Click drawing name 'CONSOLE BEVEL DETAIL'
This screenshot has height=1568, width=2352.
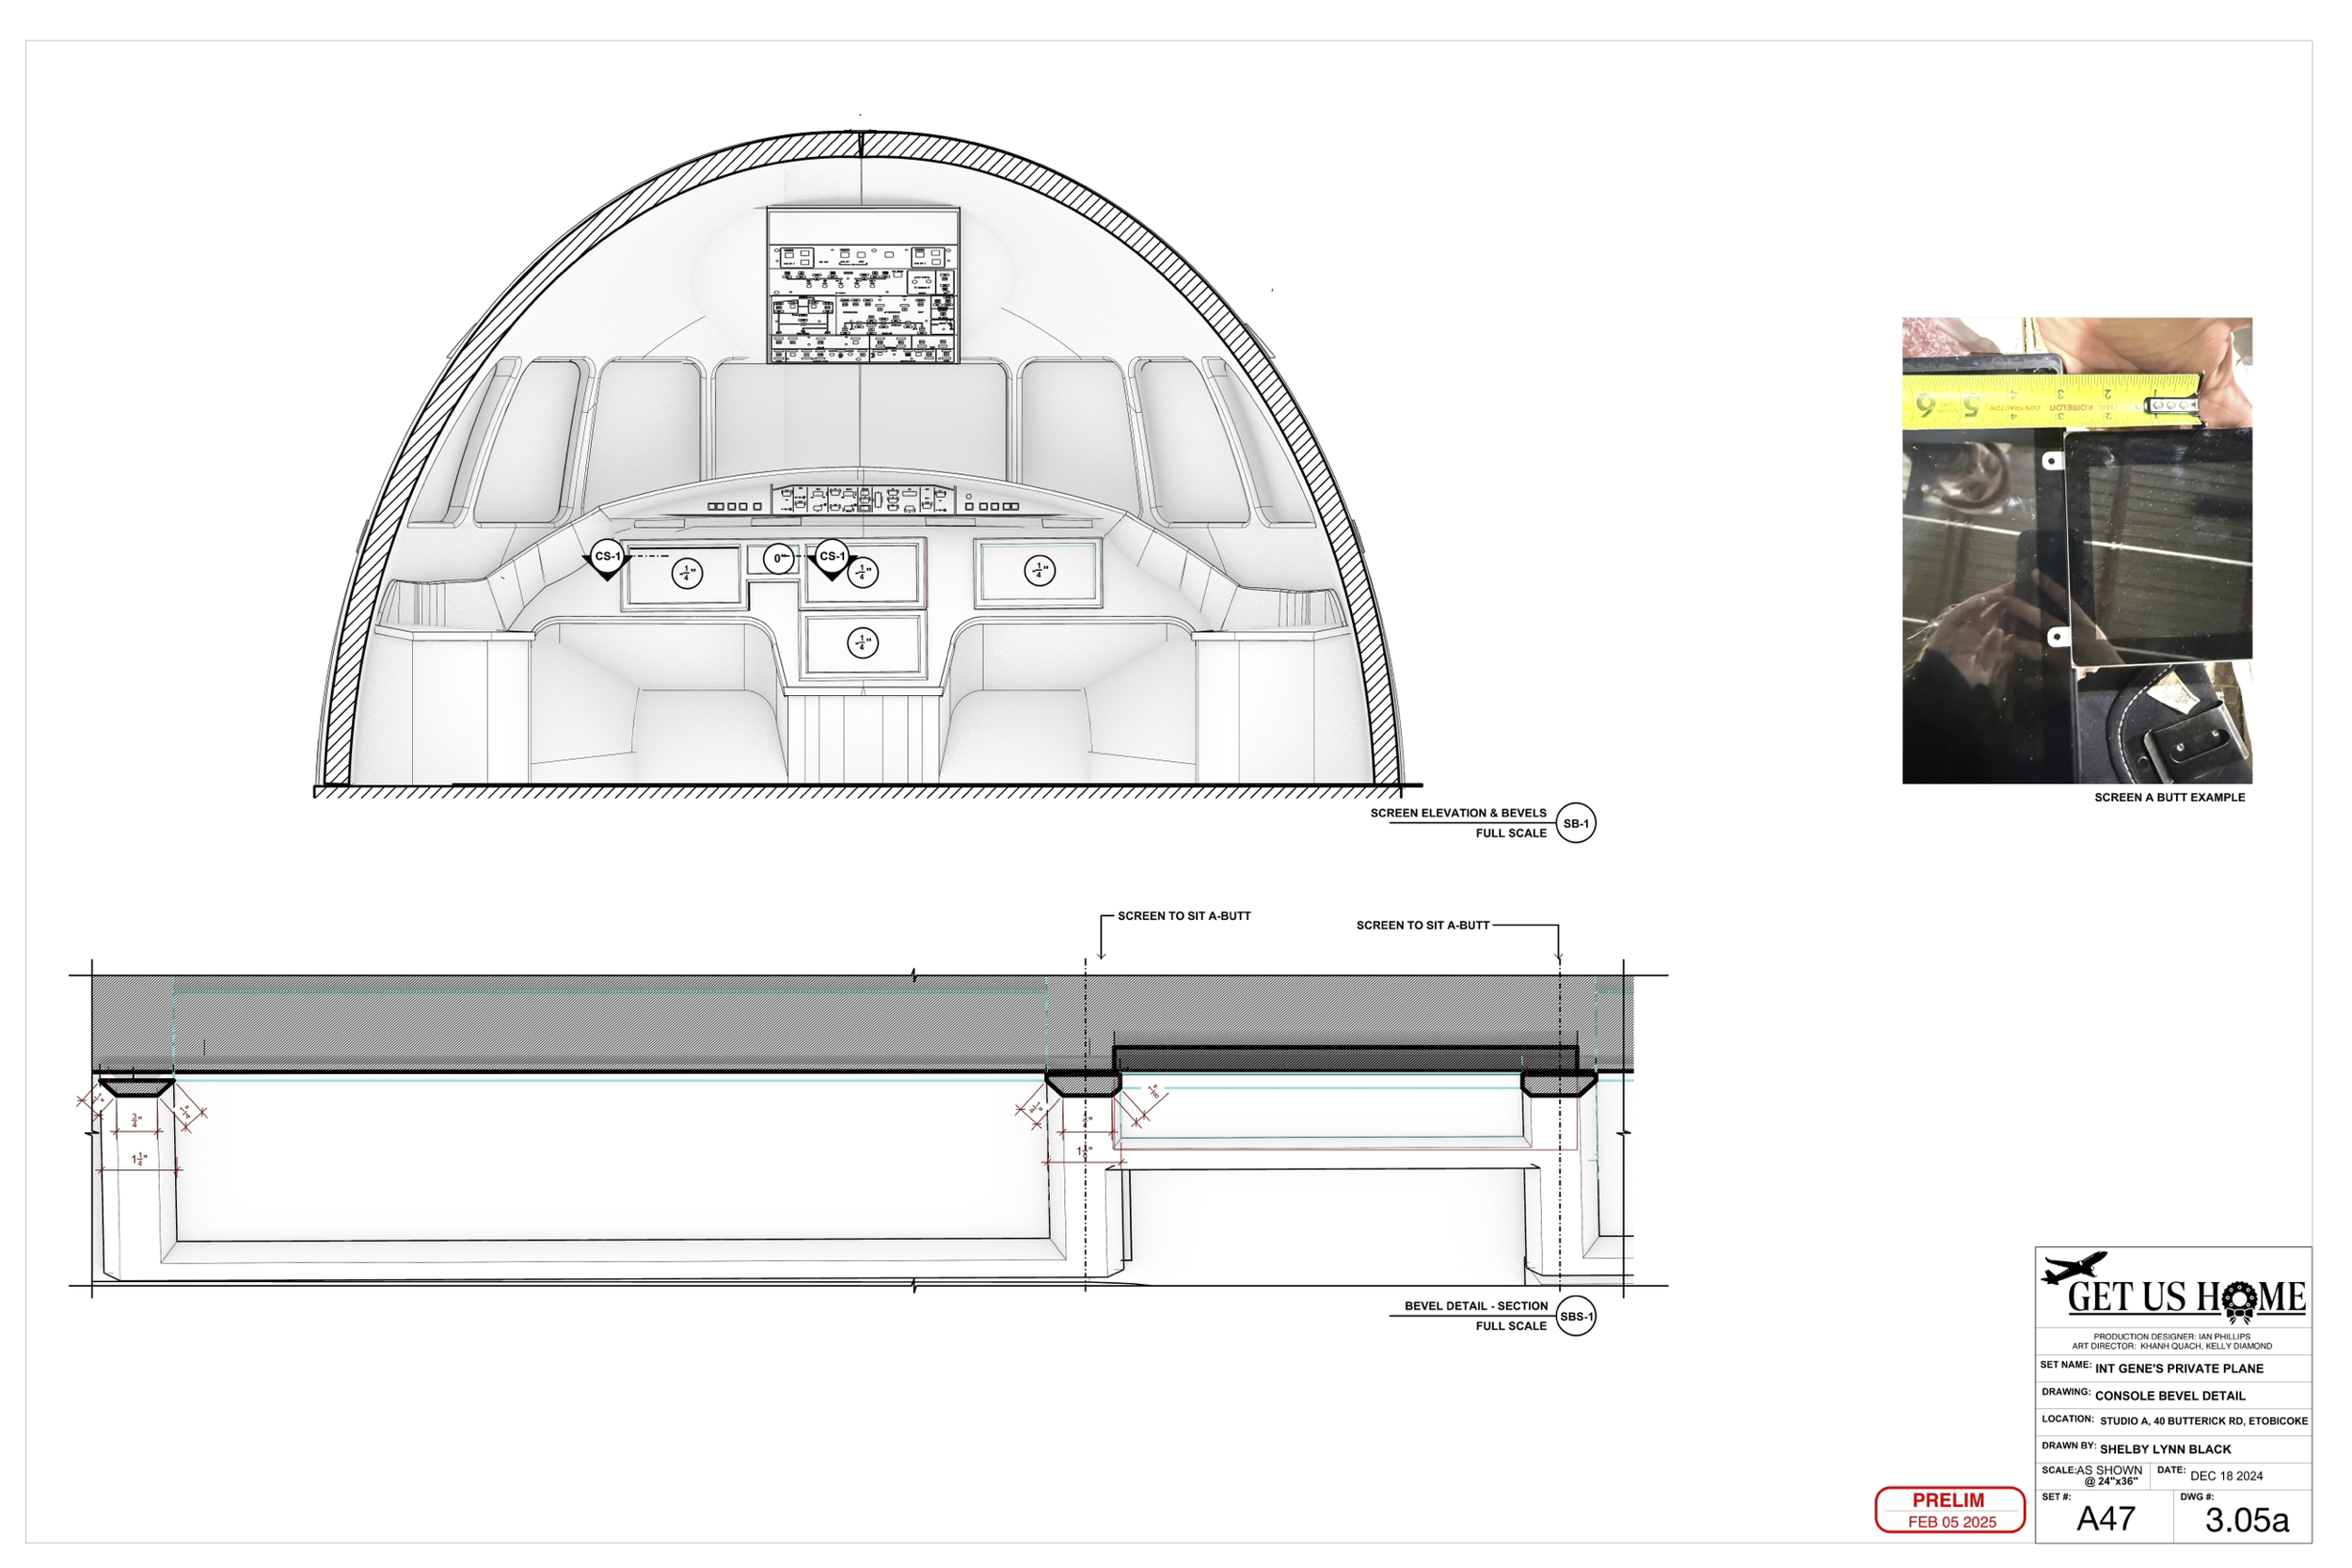(x=2170, y=1395)
